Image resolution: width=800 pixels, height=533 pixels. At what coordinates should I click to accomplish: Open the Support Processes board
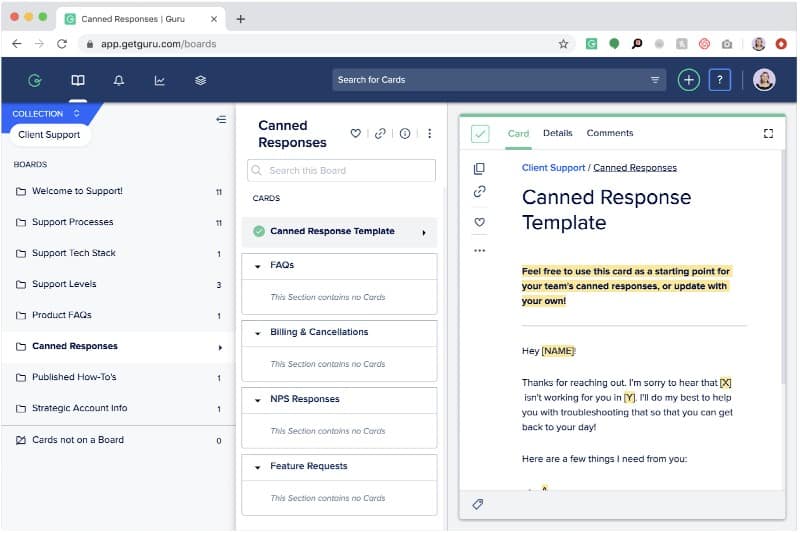pyautogui.click(x=118, y=222)
